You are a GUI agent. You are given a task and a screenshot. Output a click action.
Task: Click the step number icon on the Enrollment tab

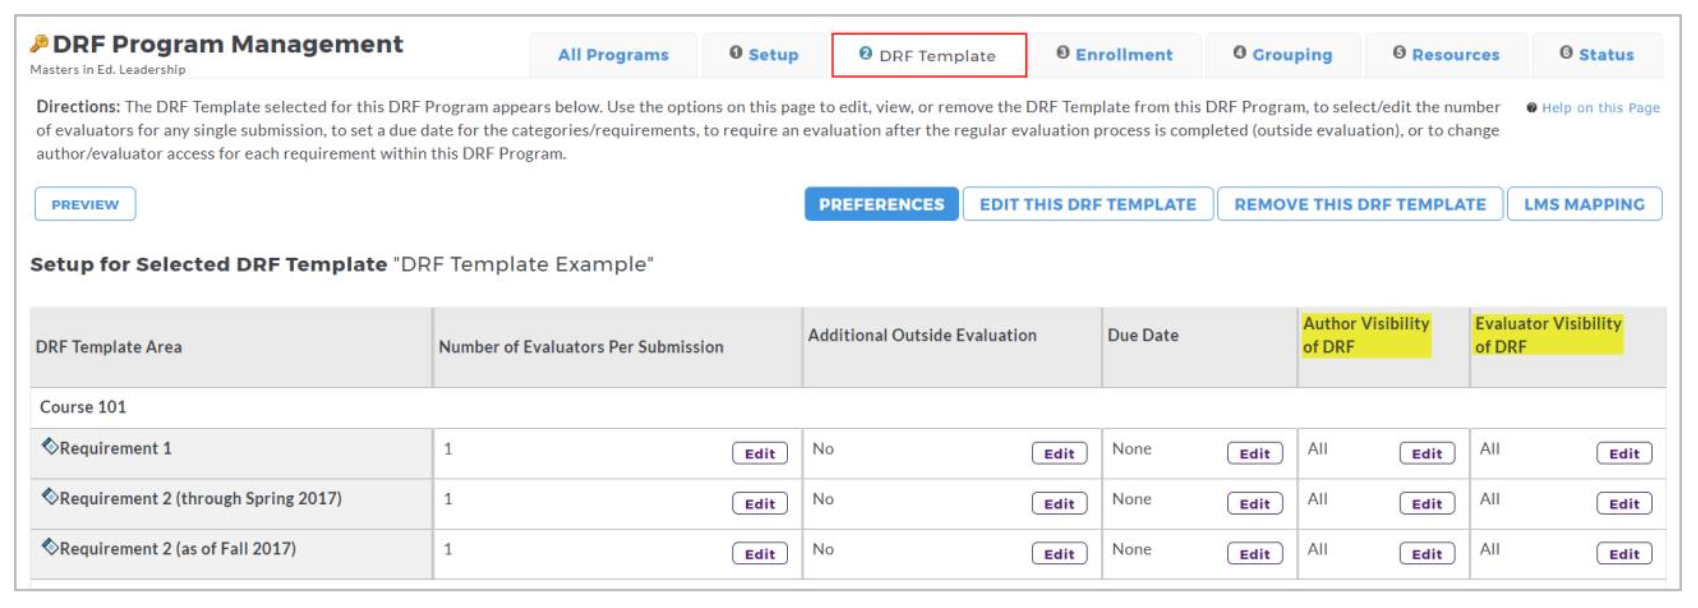[x=1063, y=53]
